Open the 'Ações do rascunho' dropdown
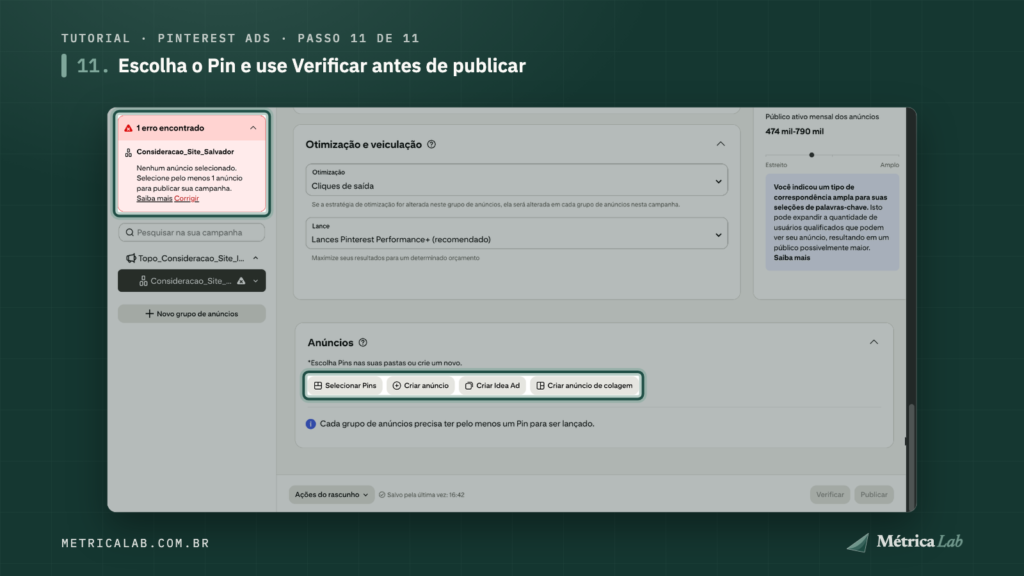 (332, 494)
